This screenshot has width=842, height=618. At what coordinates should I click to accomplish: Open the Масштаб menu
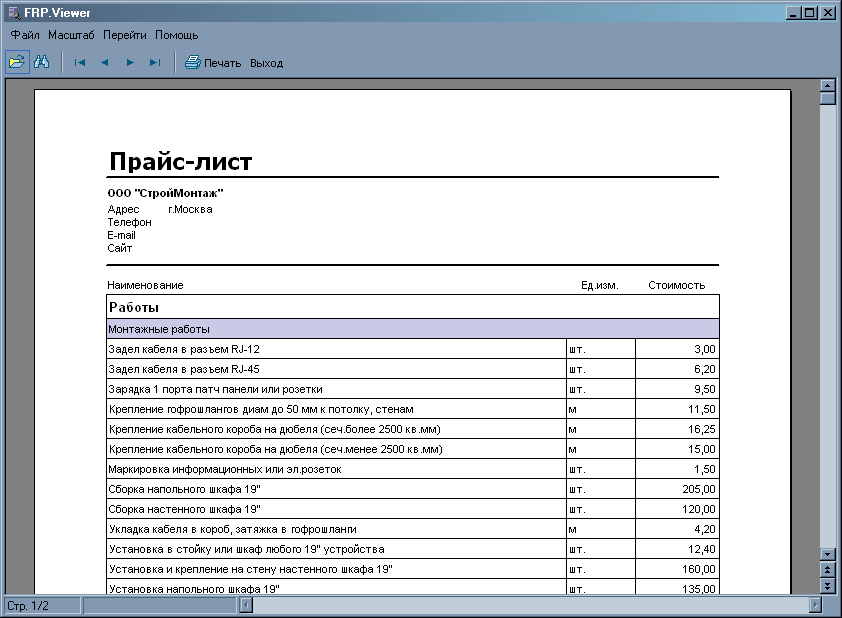click(71, 35)
